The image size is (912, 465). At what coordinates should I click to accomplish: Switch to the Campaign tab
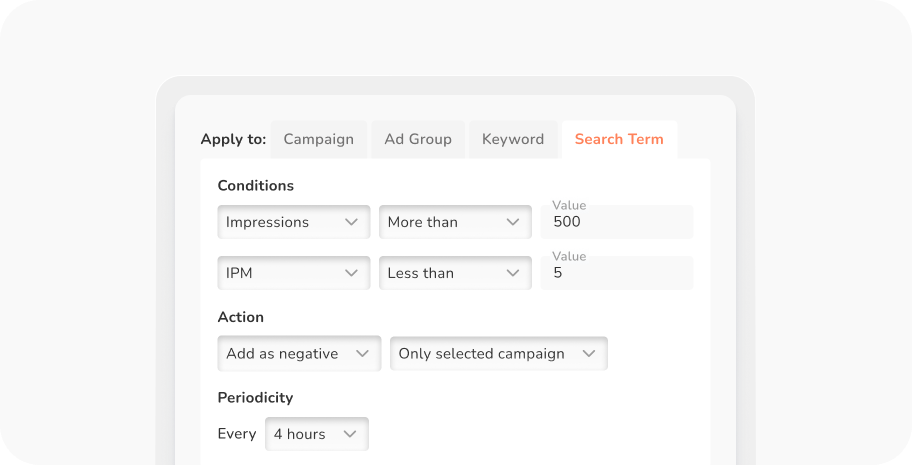tap(318, 139)
